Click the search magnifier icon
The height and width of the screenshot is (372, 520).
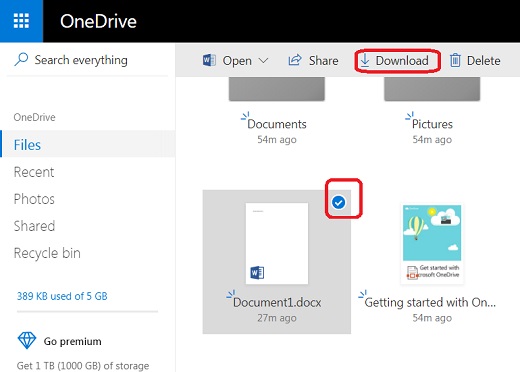[x=21, y=60]
